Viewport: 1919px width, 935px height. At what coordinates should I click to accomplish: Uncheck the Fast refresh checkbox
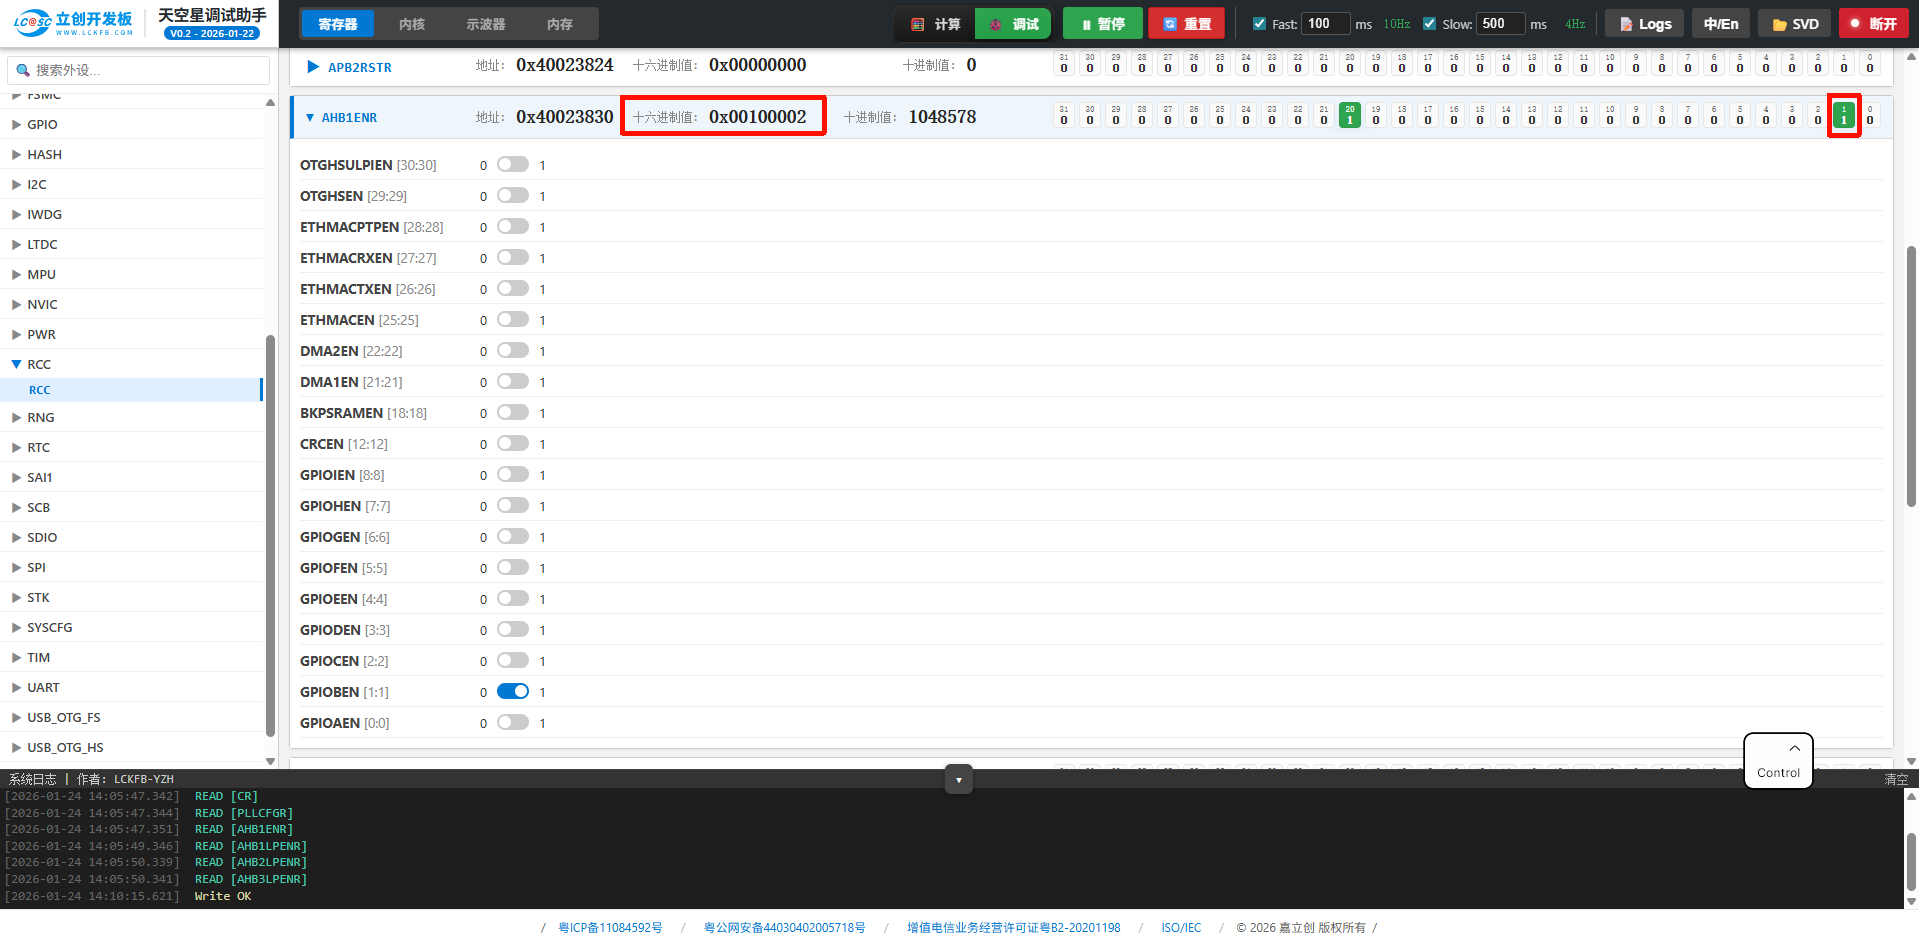pyautogui.click(x=1259, y=24)
